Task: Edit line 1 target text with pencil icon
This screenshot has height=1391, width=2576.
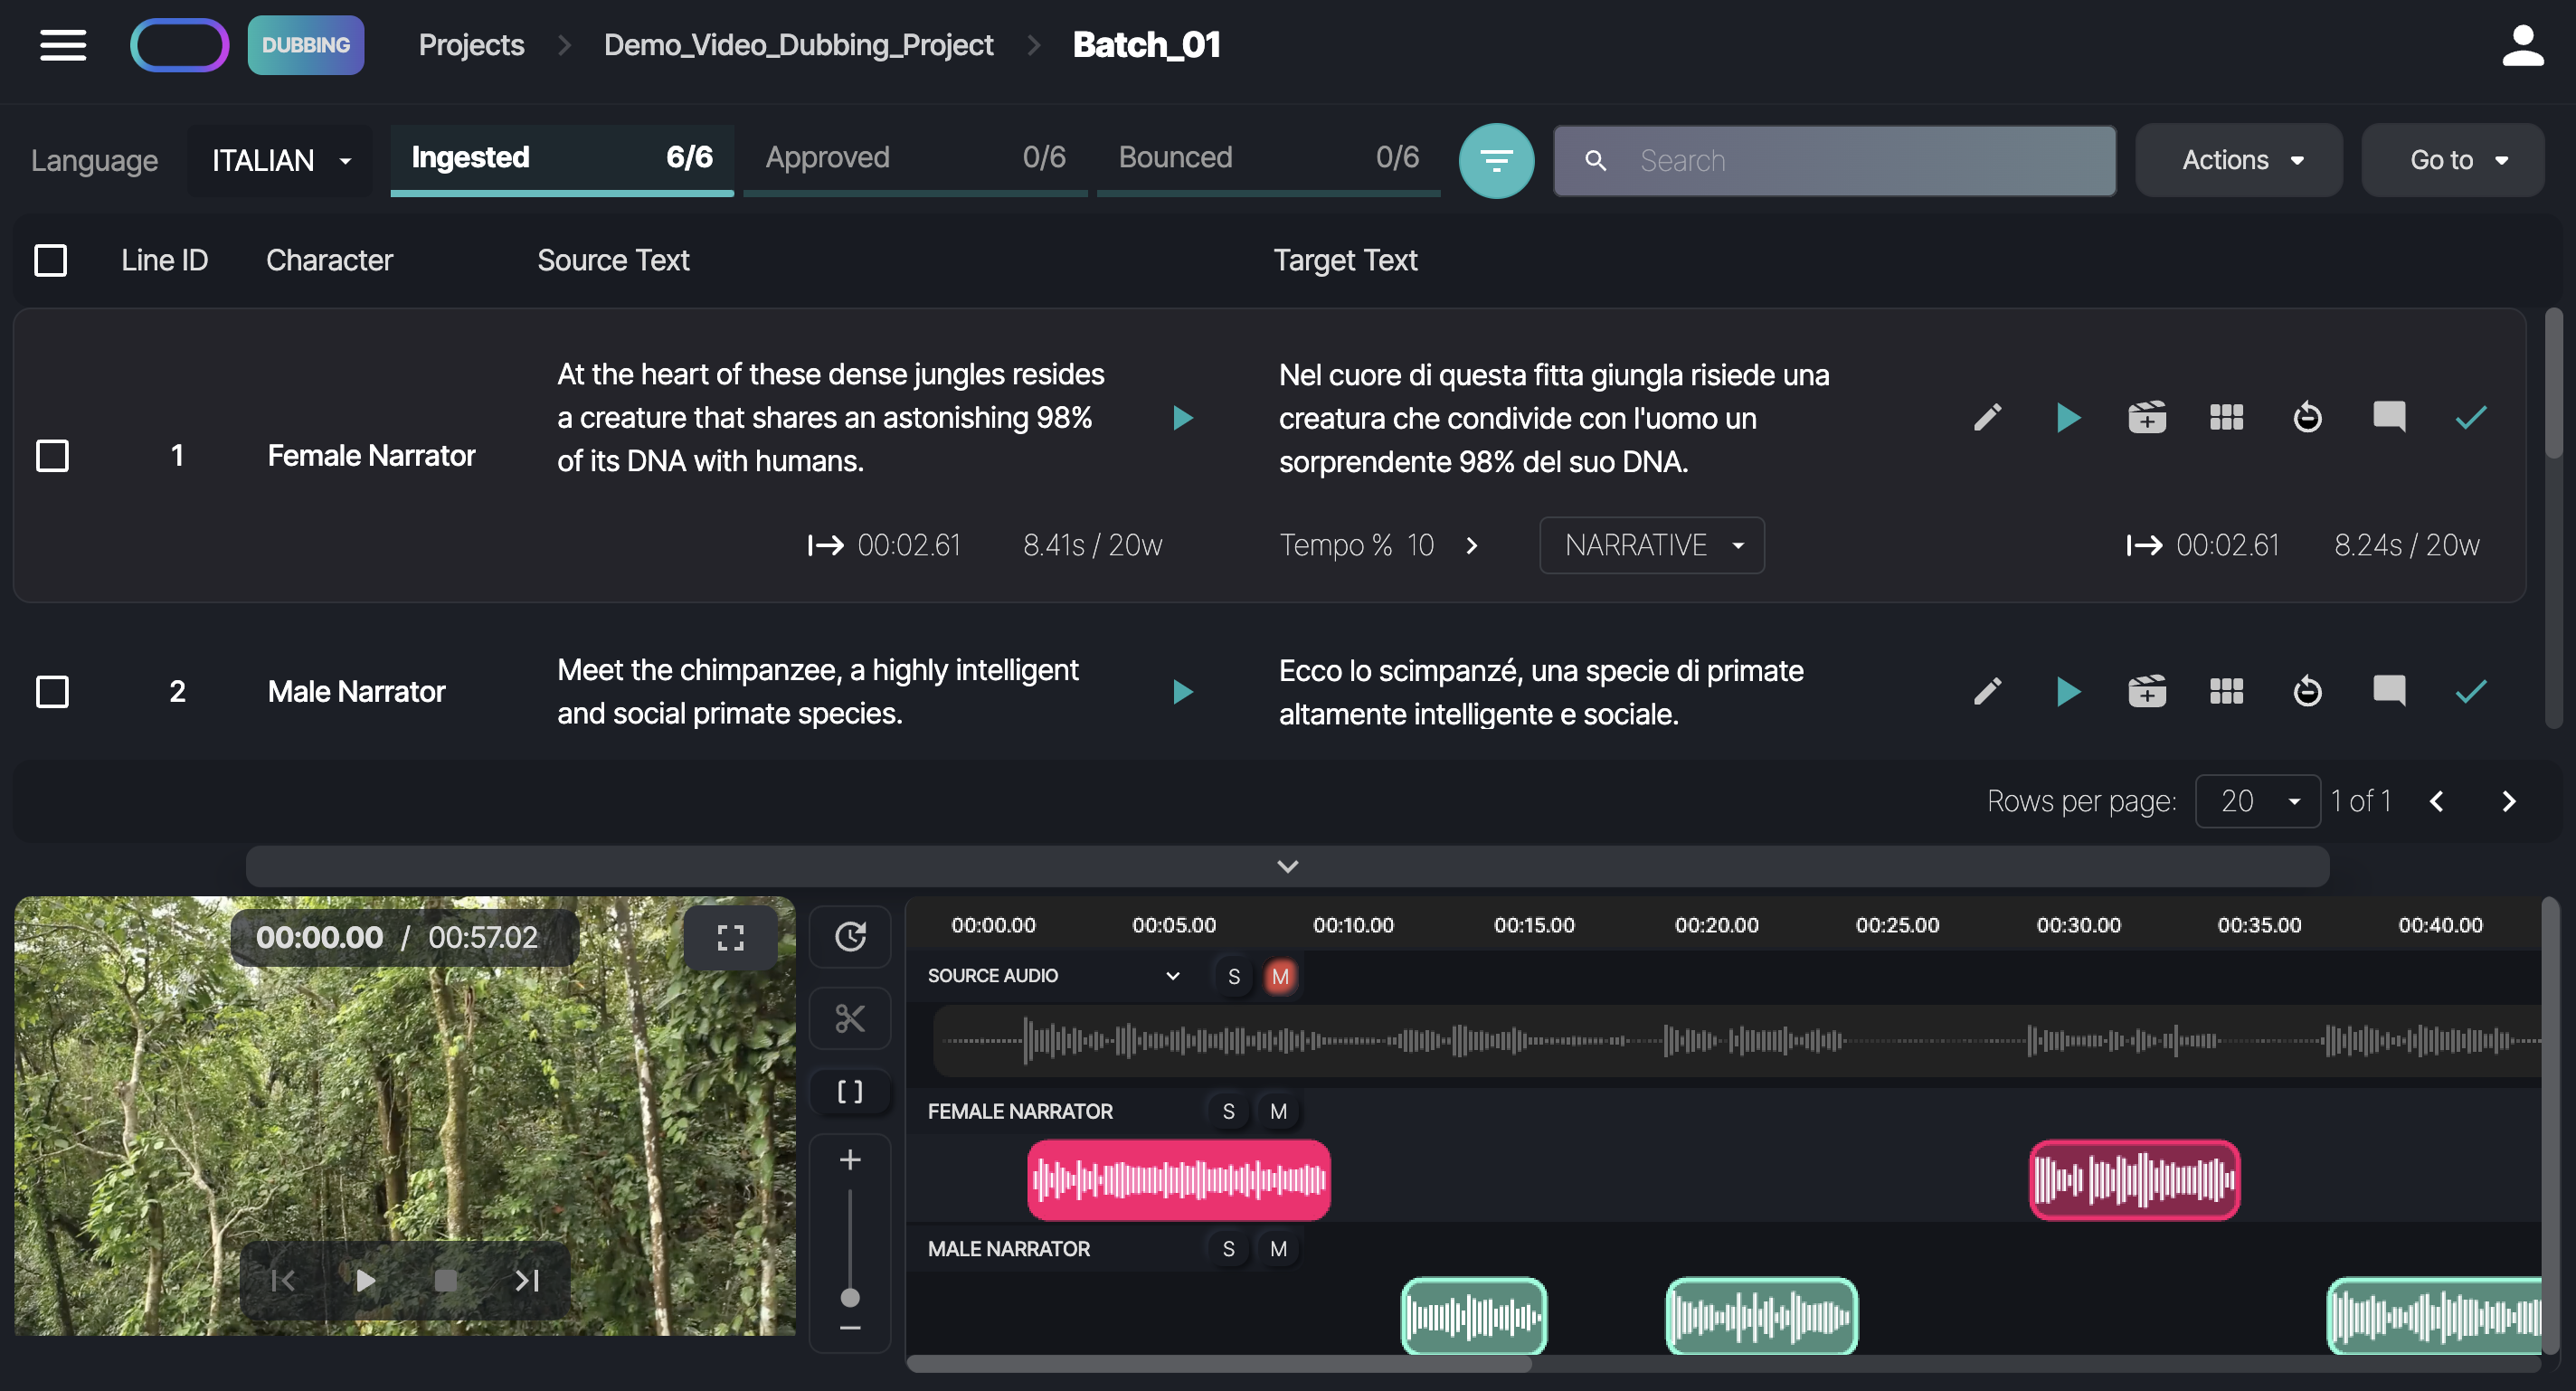Action: (1988, 417)
